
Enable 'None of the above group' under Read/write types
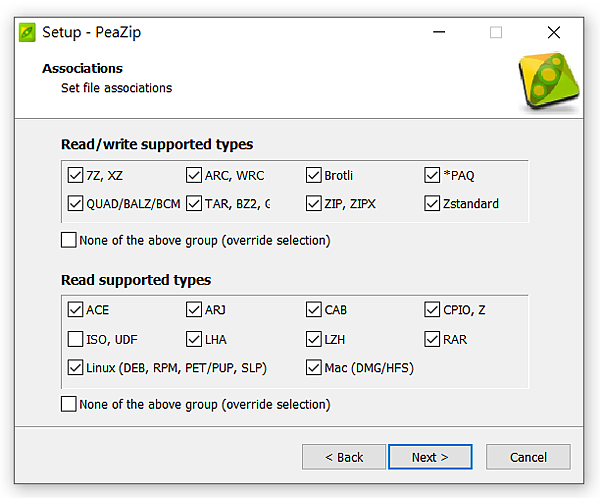(68, 240)
